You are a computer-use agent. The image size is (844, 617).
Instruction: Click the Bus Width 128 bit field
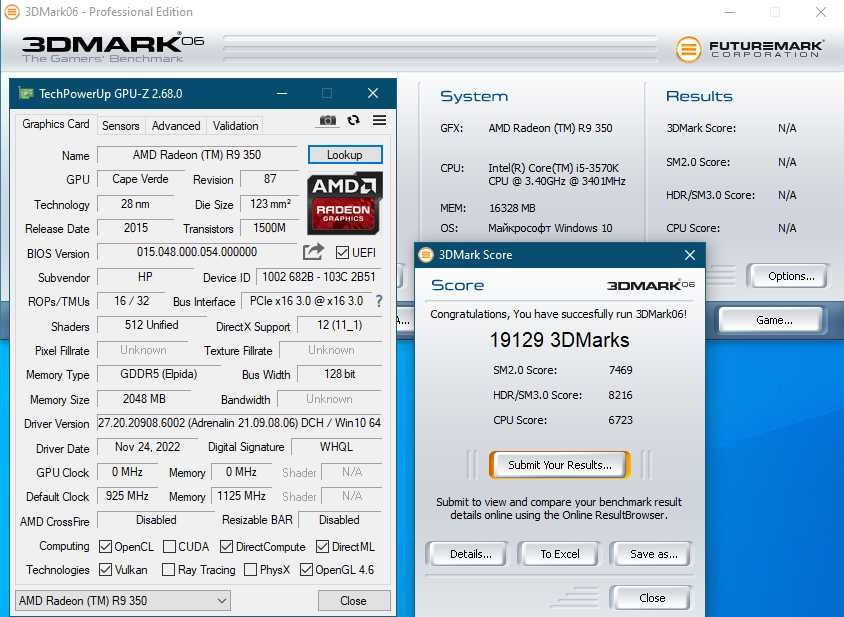tap(340, 374)
